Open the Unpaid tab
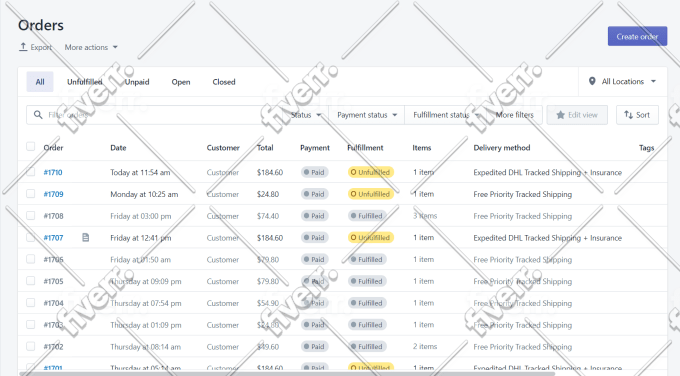Viewport: 680px width, 376px height. pyautogui.click(x=137, y=82)
